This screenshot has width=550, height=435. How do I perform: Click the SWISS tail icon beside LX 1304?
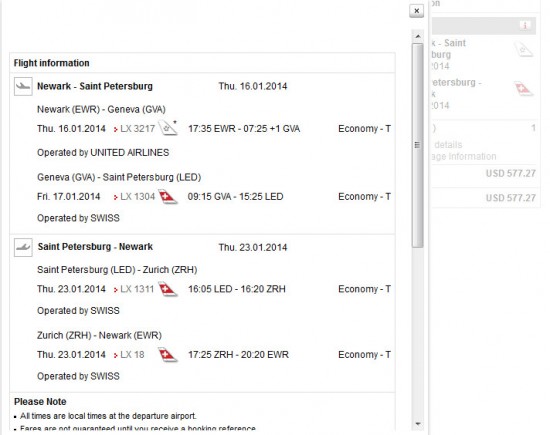[168, 196]
